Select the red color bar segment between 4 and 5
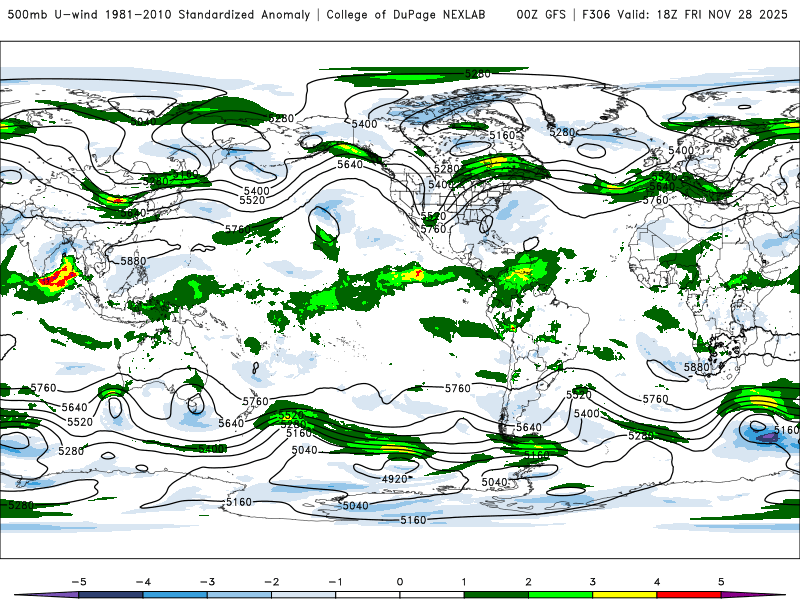800x600 pixels. click(688, 595)
